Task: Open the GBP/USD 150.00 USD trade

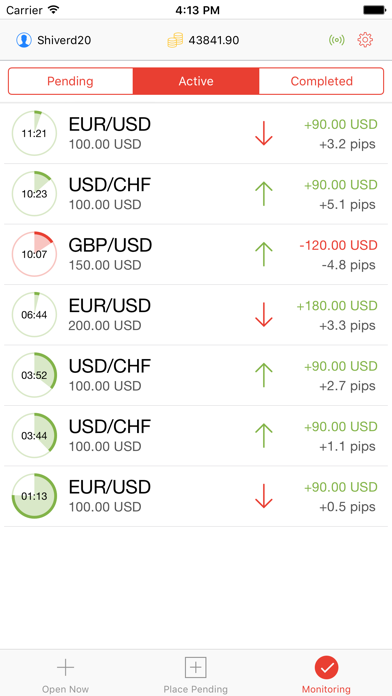Action: (196, 254)
